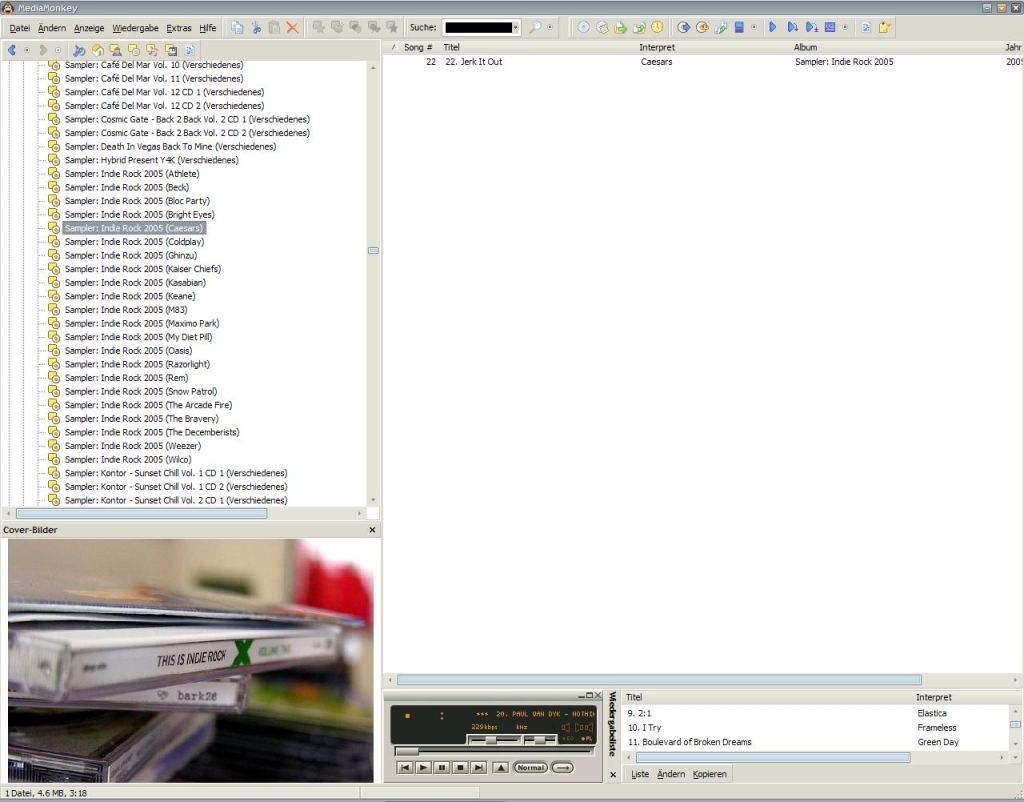Open Kopieren menu in Wiedergabeliste panel
Image resolution: width=1024 pixels, height=802 pixels.
click(709, 774)
